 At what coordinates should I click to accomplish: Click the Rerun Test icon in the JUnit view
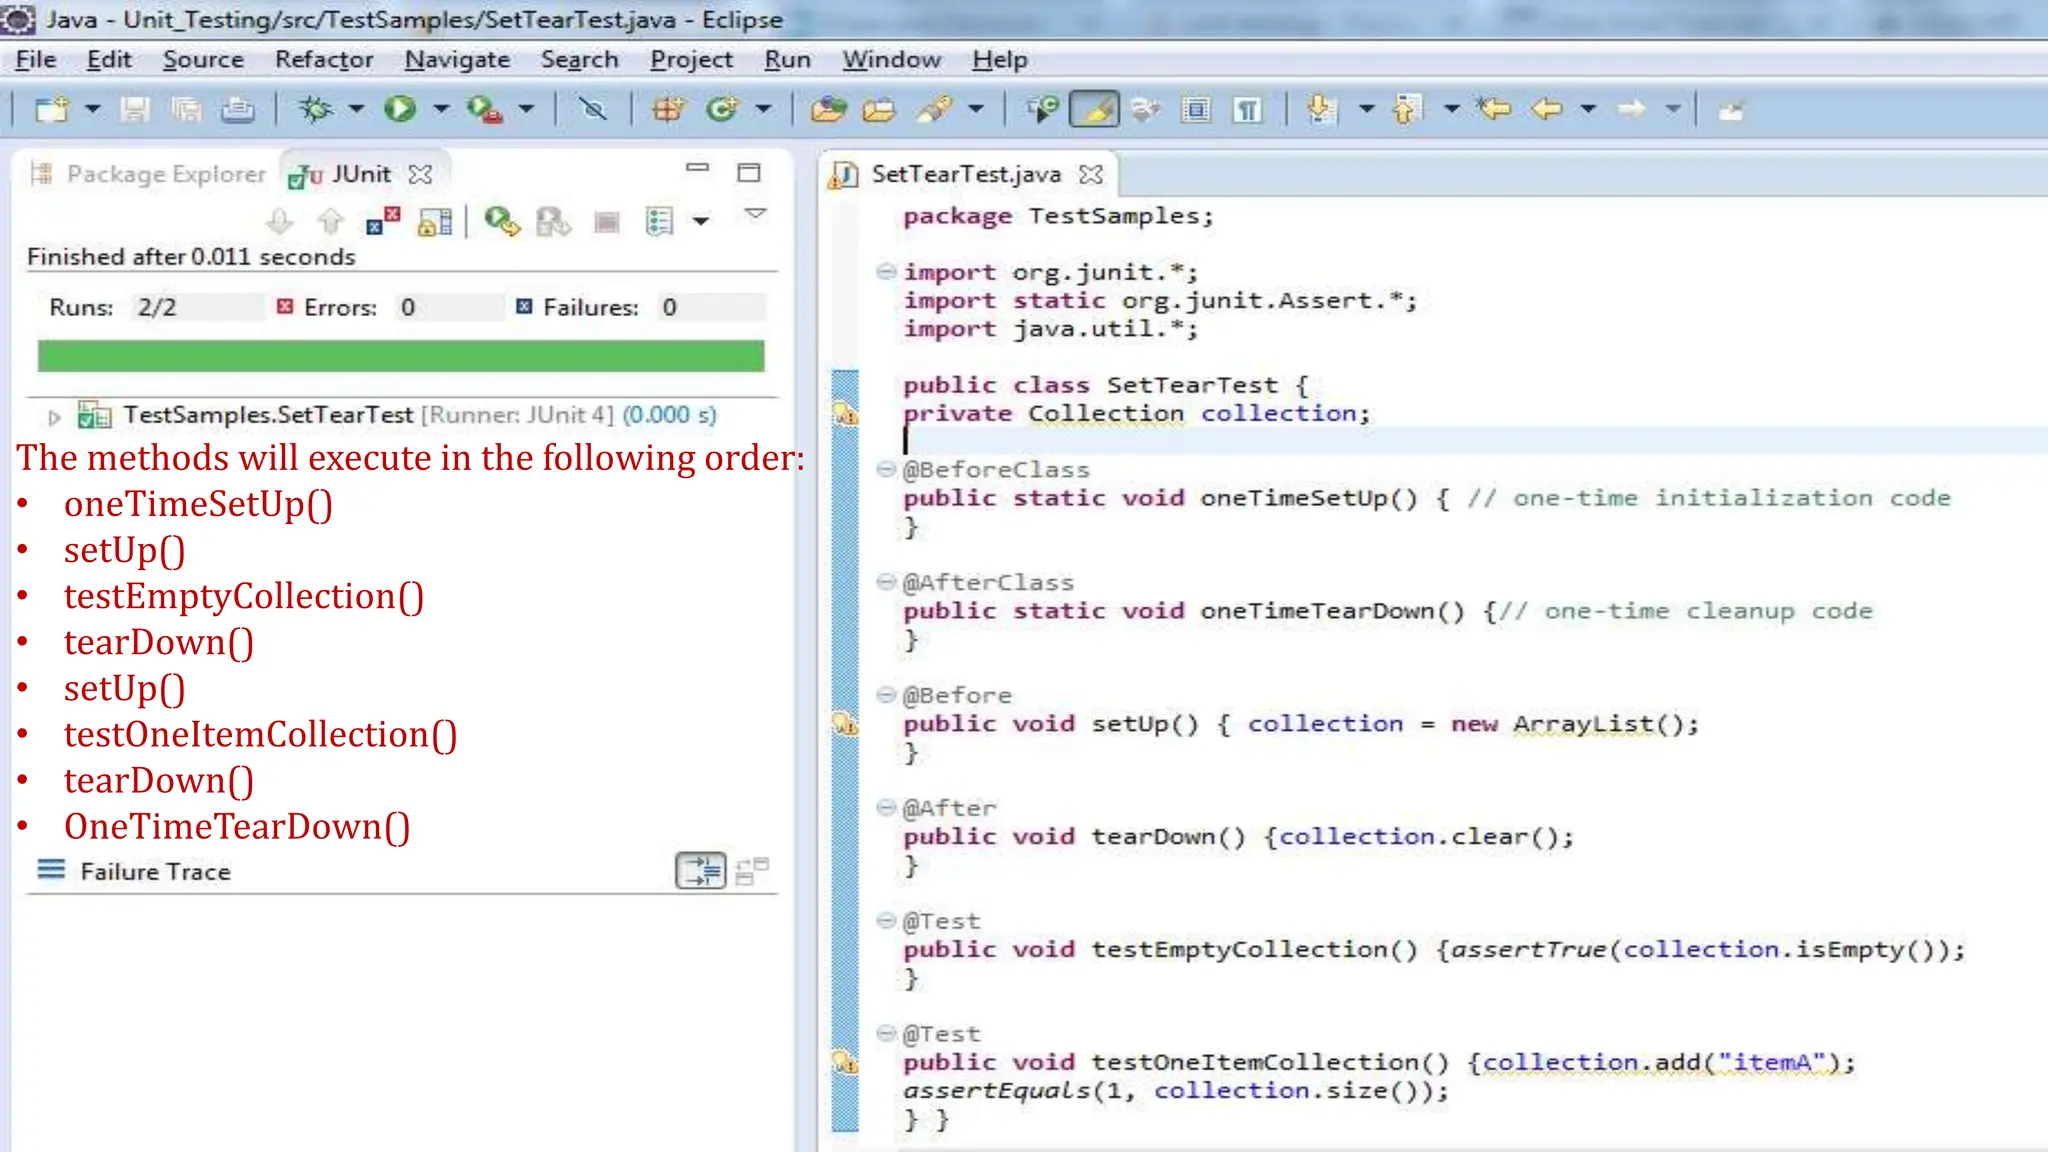coord(501,221)
